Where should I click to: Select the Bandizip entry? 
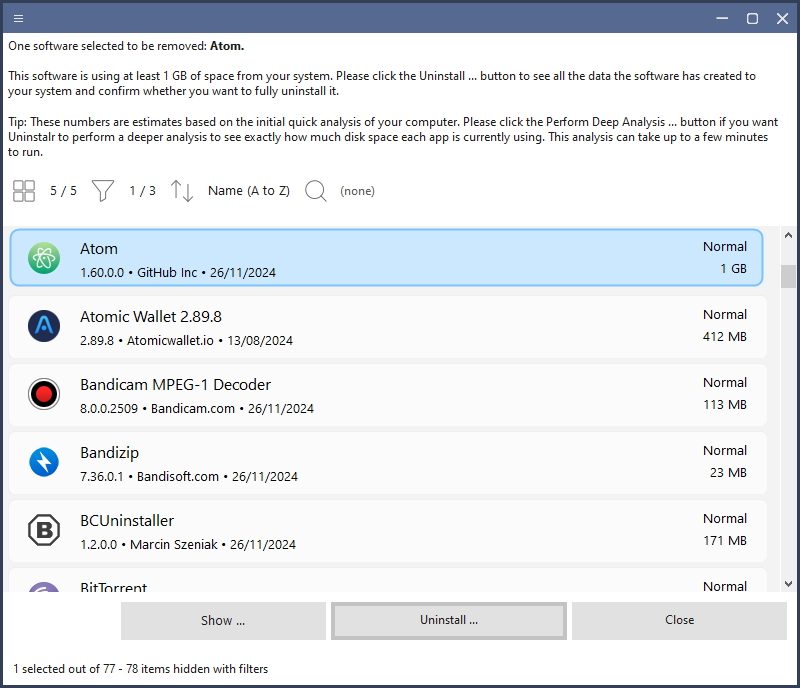click(388, 462)
